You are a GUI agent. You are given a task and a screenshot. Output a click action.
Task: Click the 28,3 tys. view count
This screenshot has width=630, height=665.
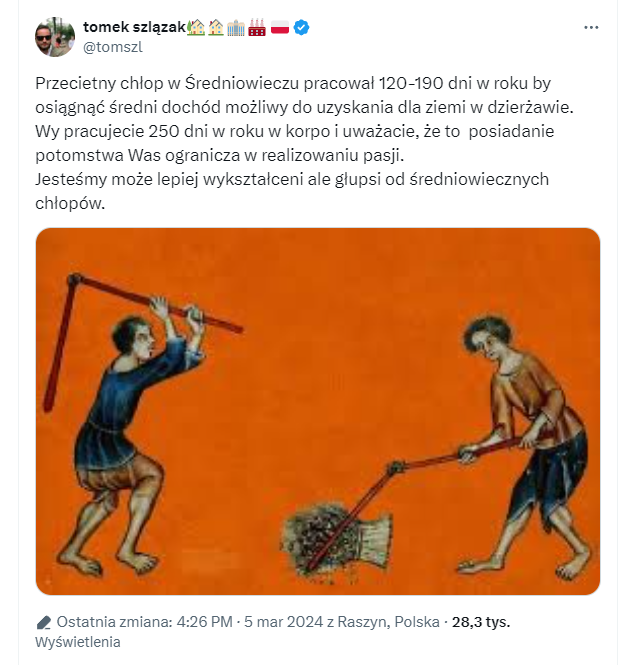pos(481,622)
